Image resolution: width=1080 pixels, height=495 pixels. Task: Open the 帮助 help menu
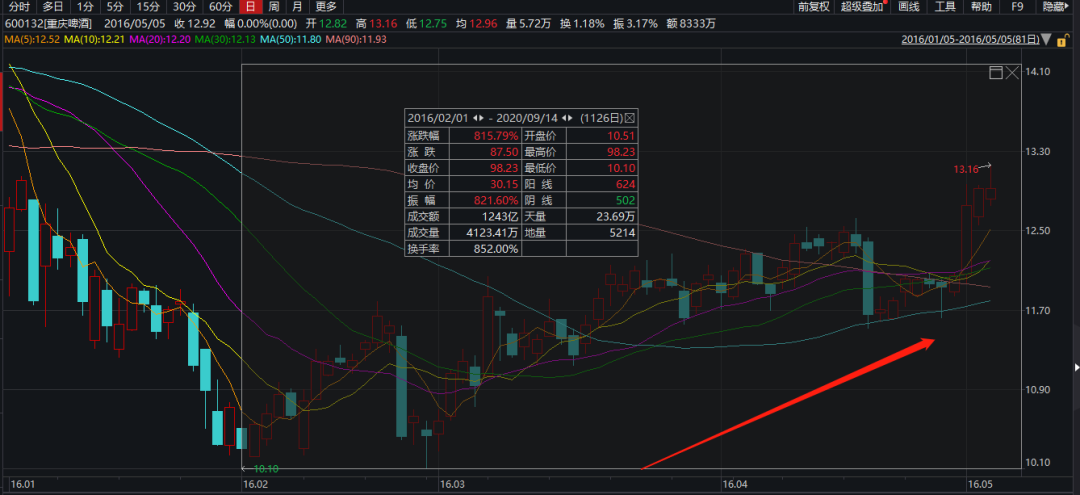tap(981, 7)
